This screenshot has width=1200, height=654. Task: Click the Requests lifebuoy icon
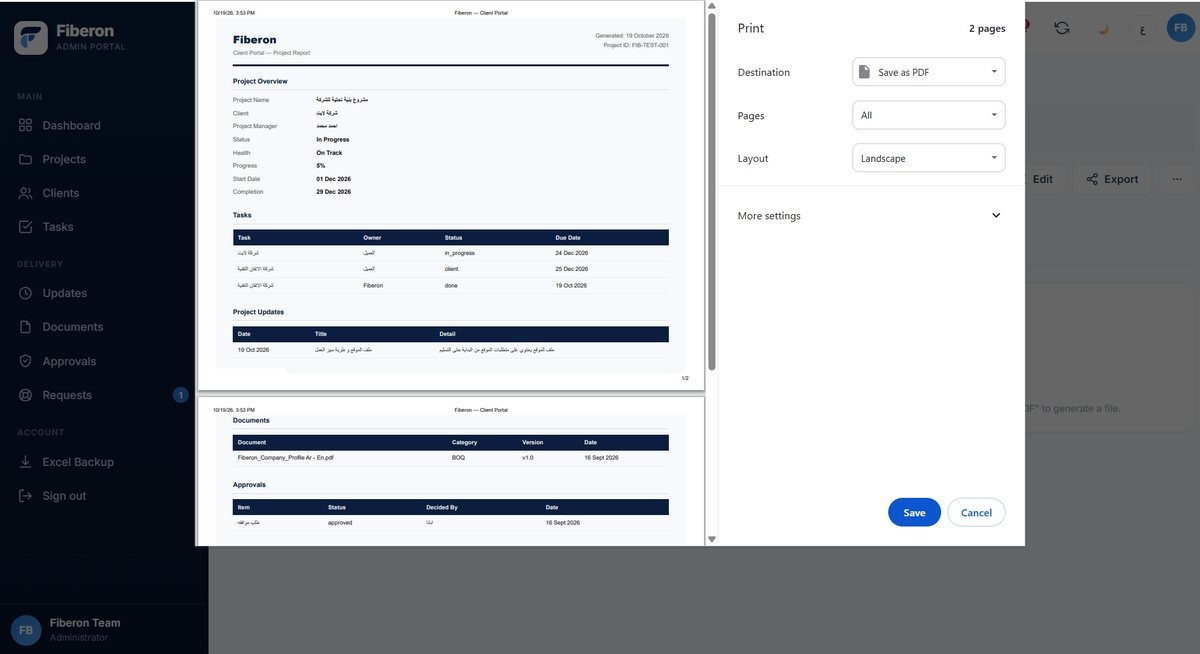click(x=26, y=395)
